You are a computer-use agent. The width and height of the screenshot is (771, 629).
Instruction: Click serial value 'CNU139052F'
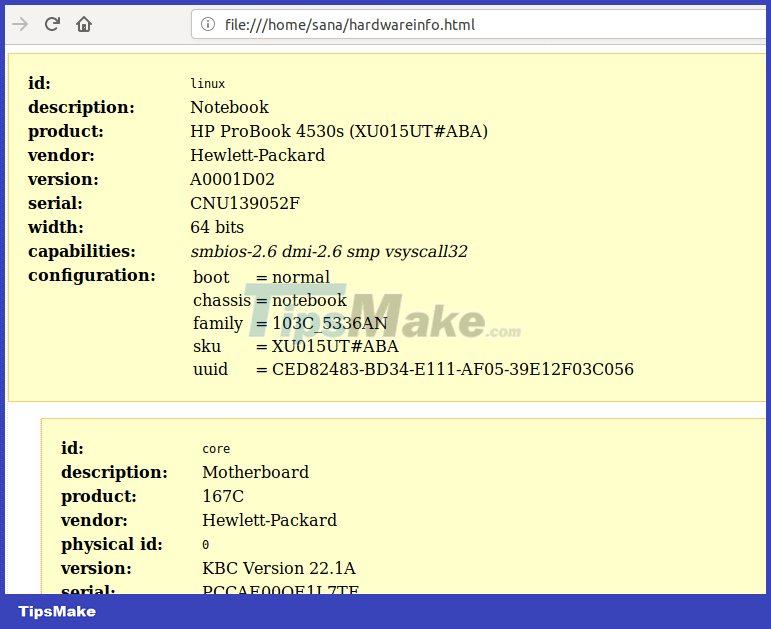245,204
